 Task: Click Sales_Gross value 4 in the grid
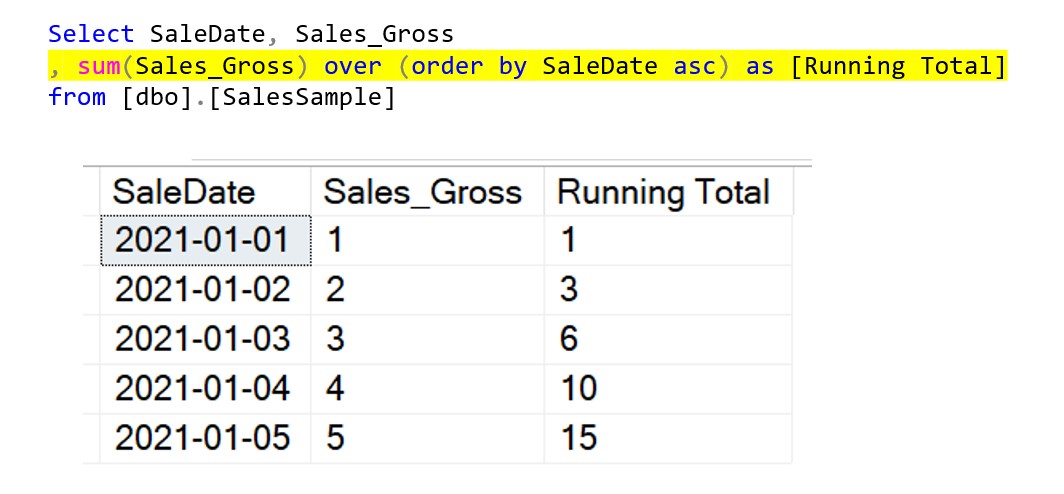click(335, 387)
